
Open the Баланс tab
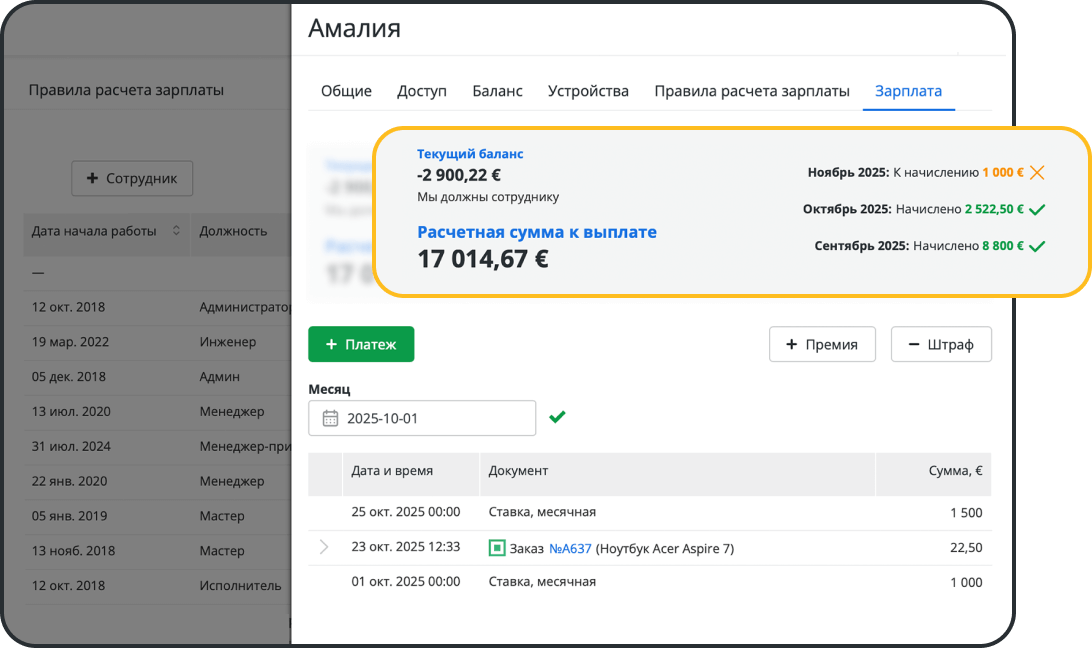tap(497, 91)
